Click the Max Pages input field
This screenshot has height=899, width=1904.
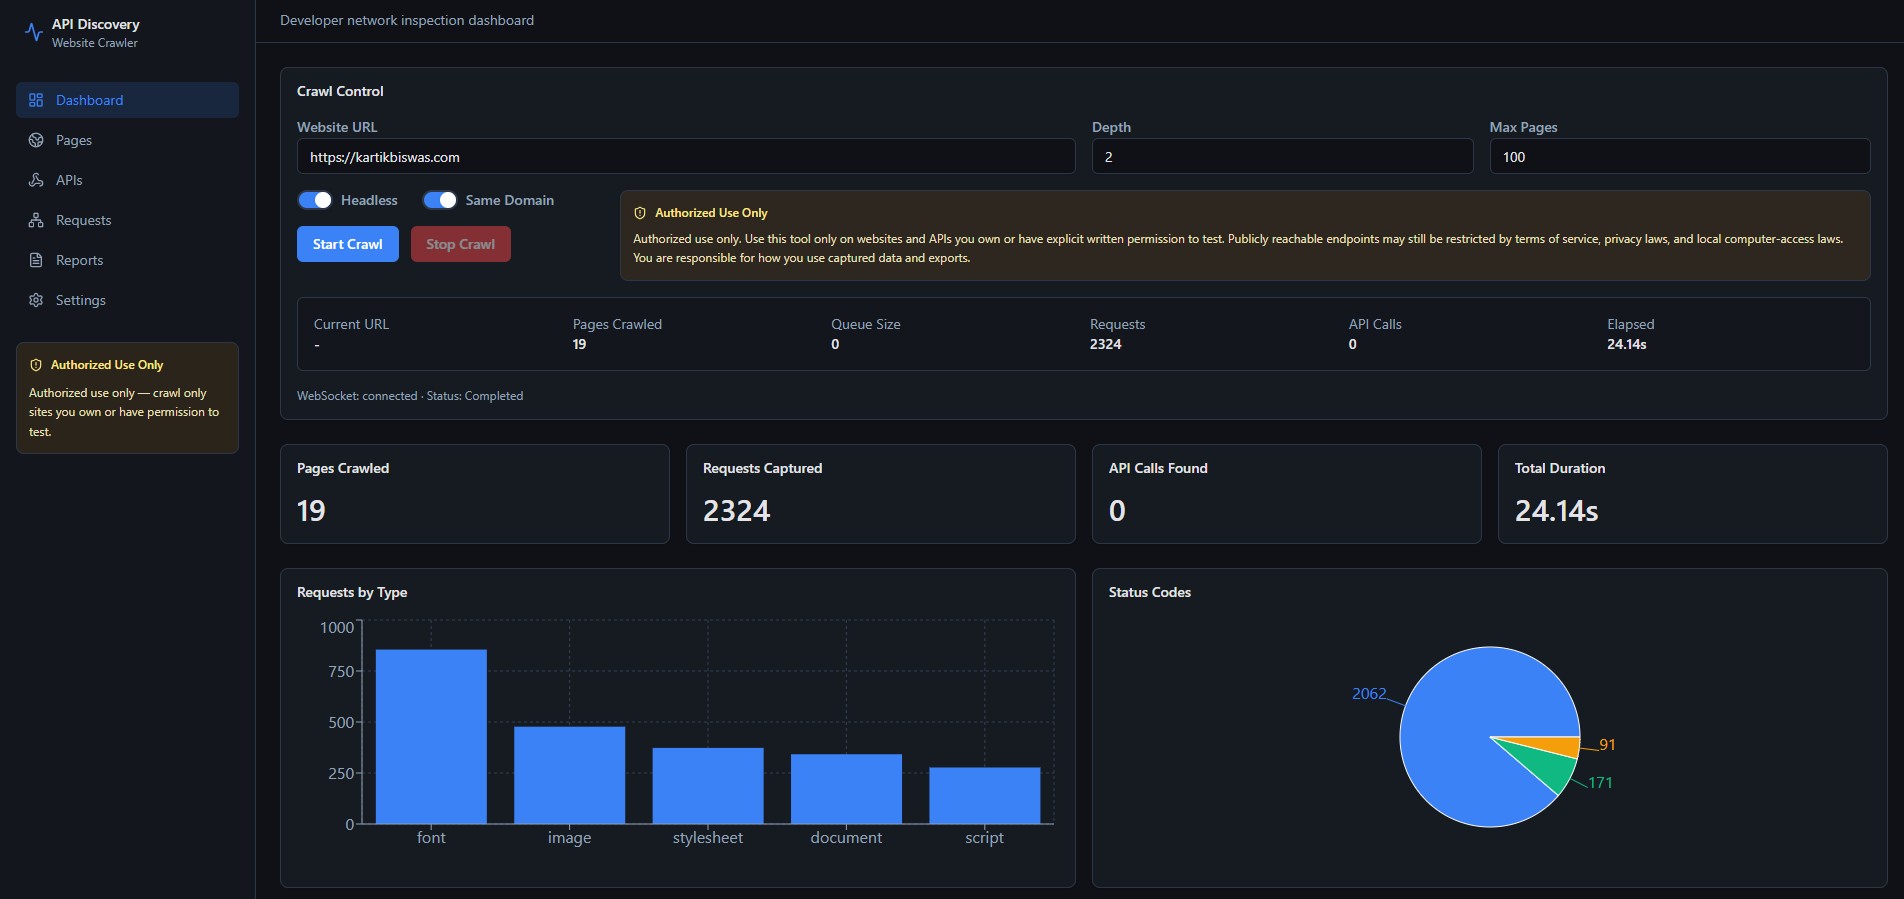(x=1680, y=157)
